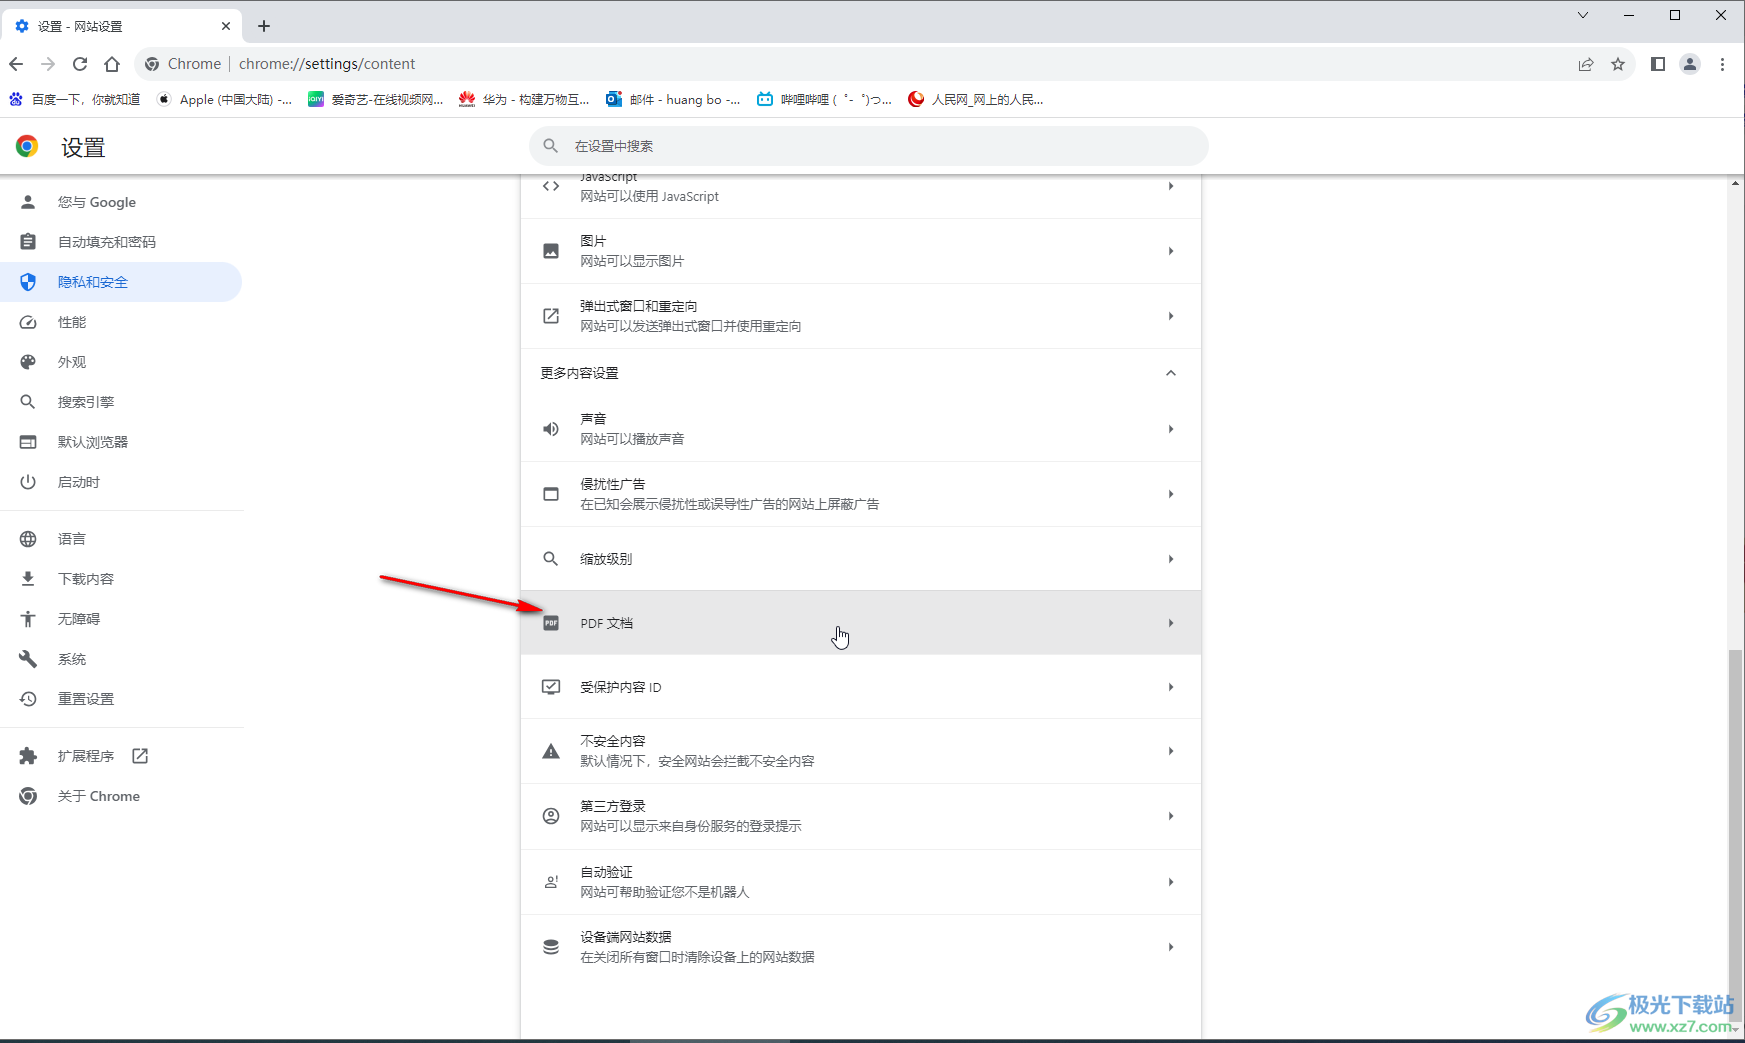Open the 爱奇艺 bookmark

click(x=376, y=99)
